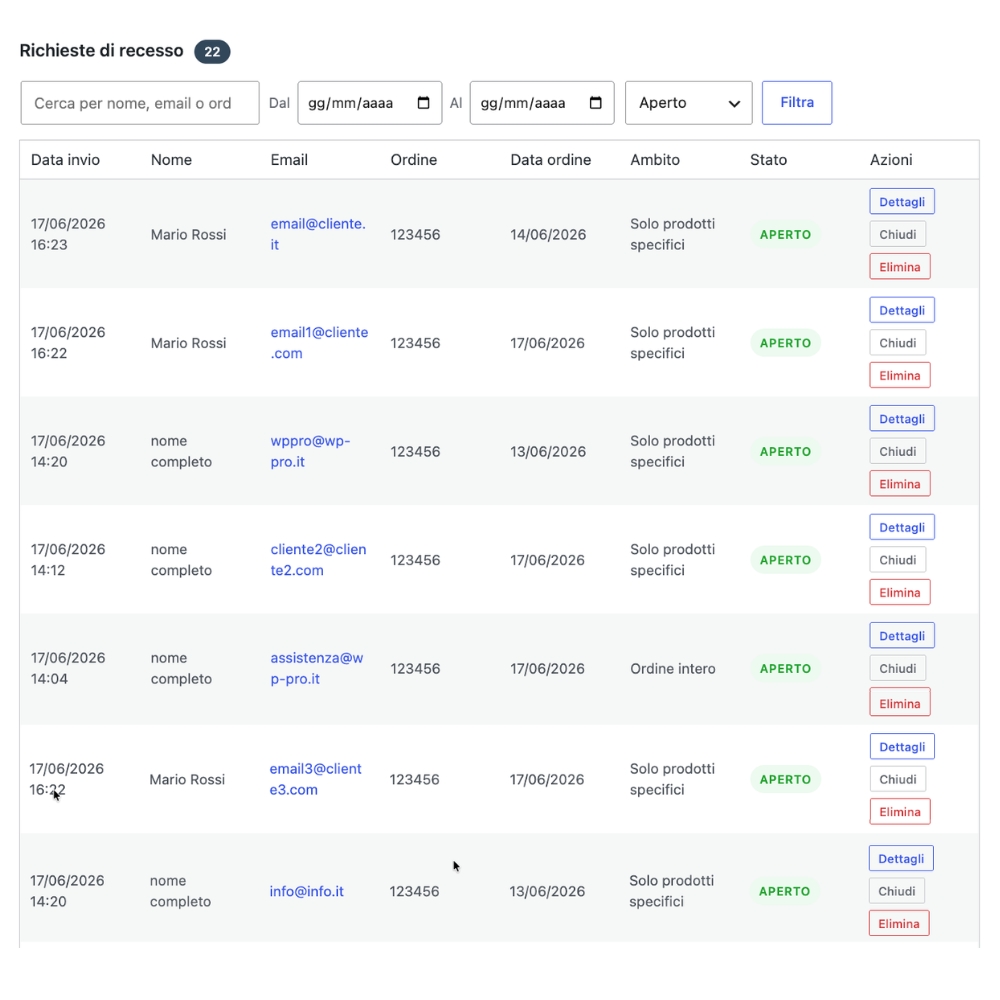The height and width of the screenshot is (1000, 1000).
Task: Delete the info@info.it request with Elimina
Action: [899, 923]
